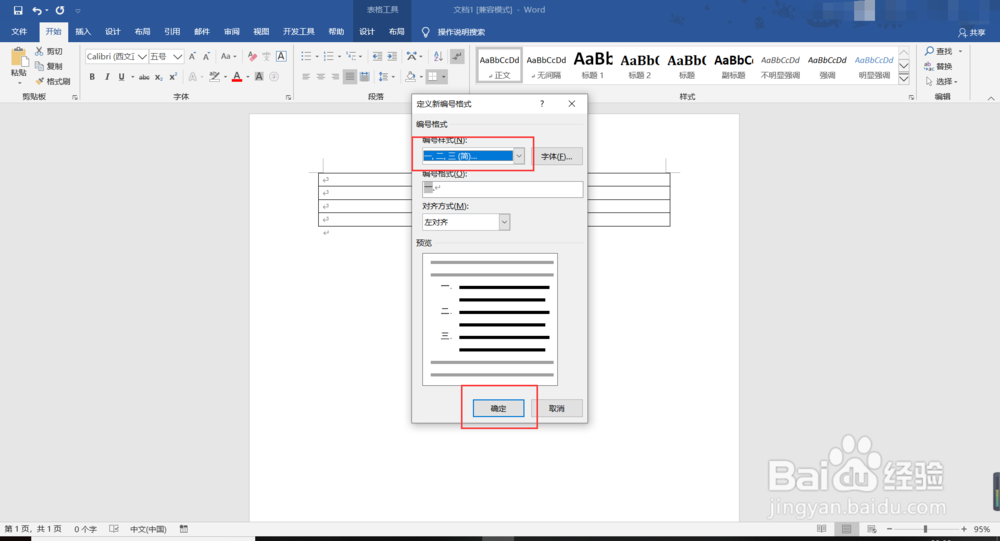Toggle character shading A button
The width and height of the screenshot is (1000, 541).
259,77
